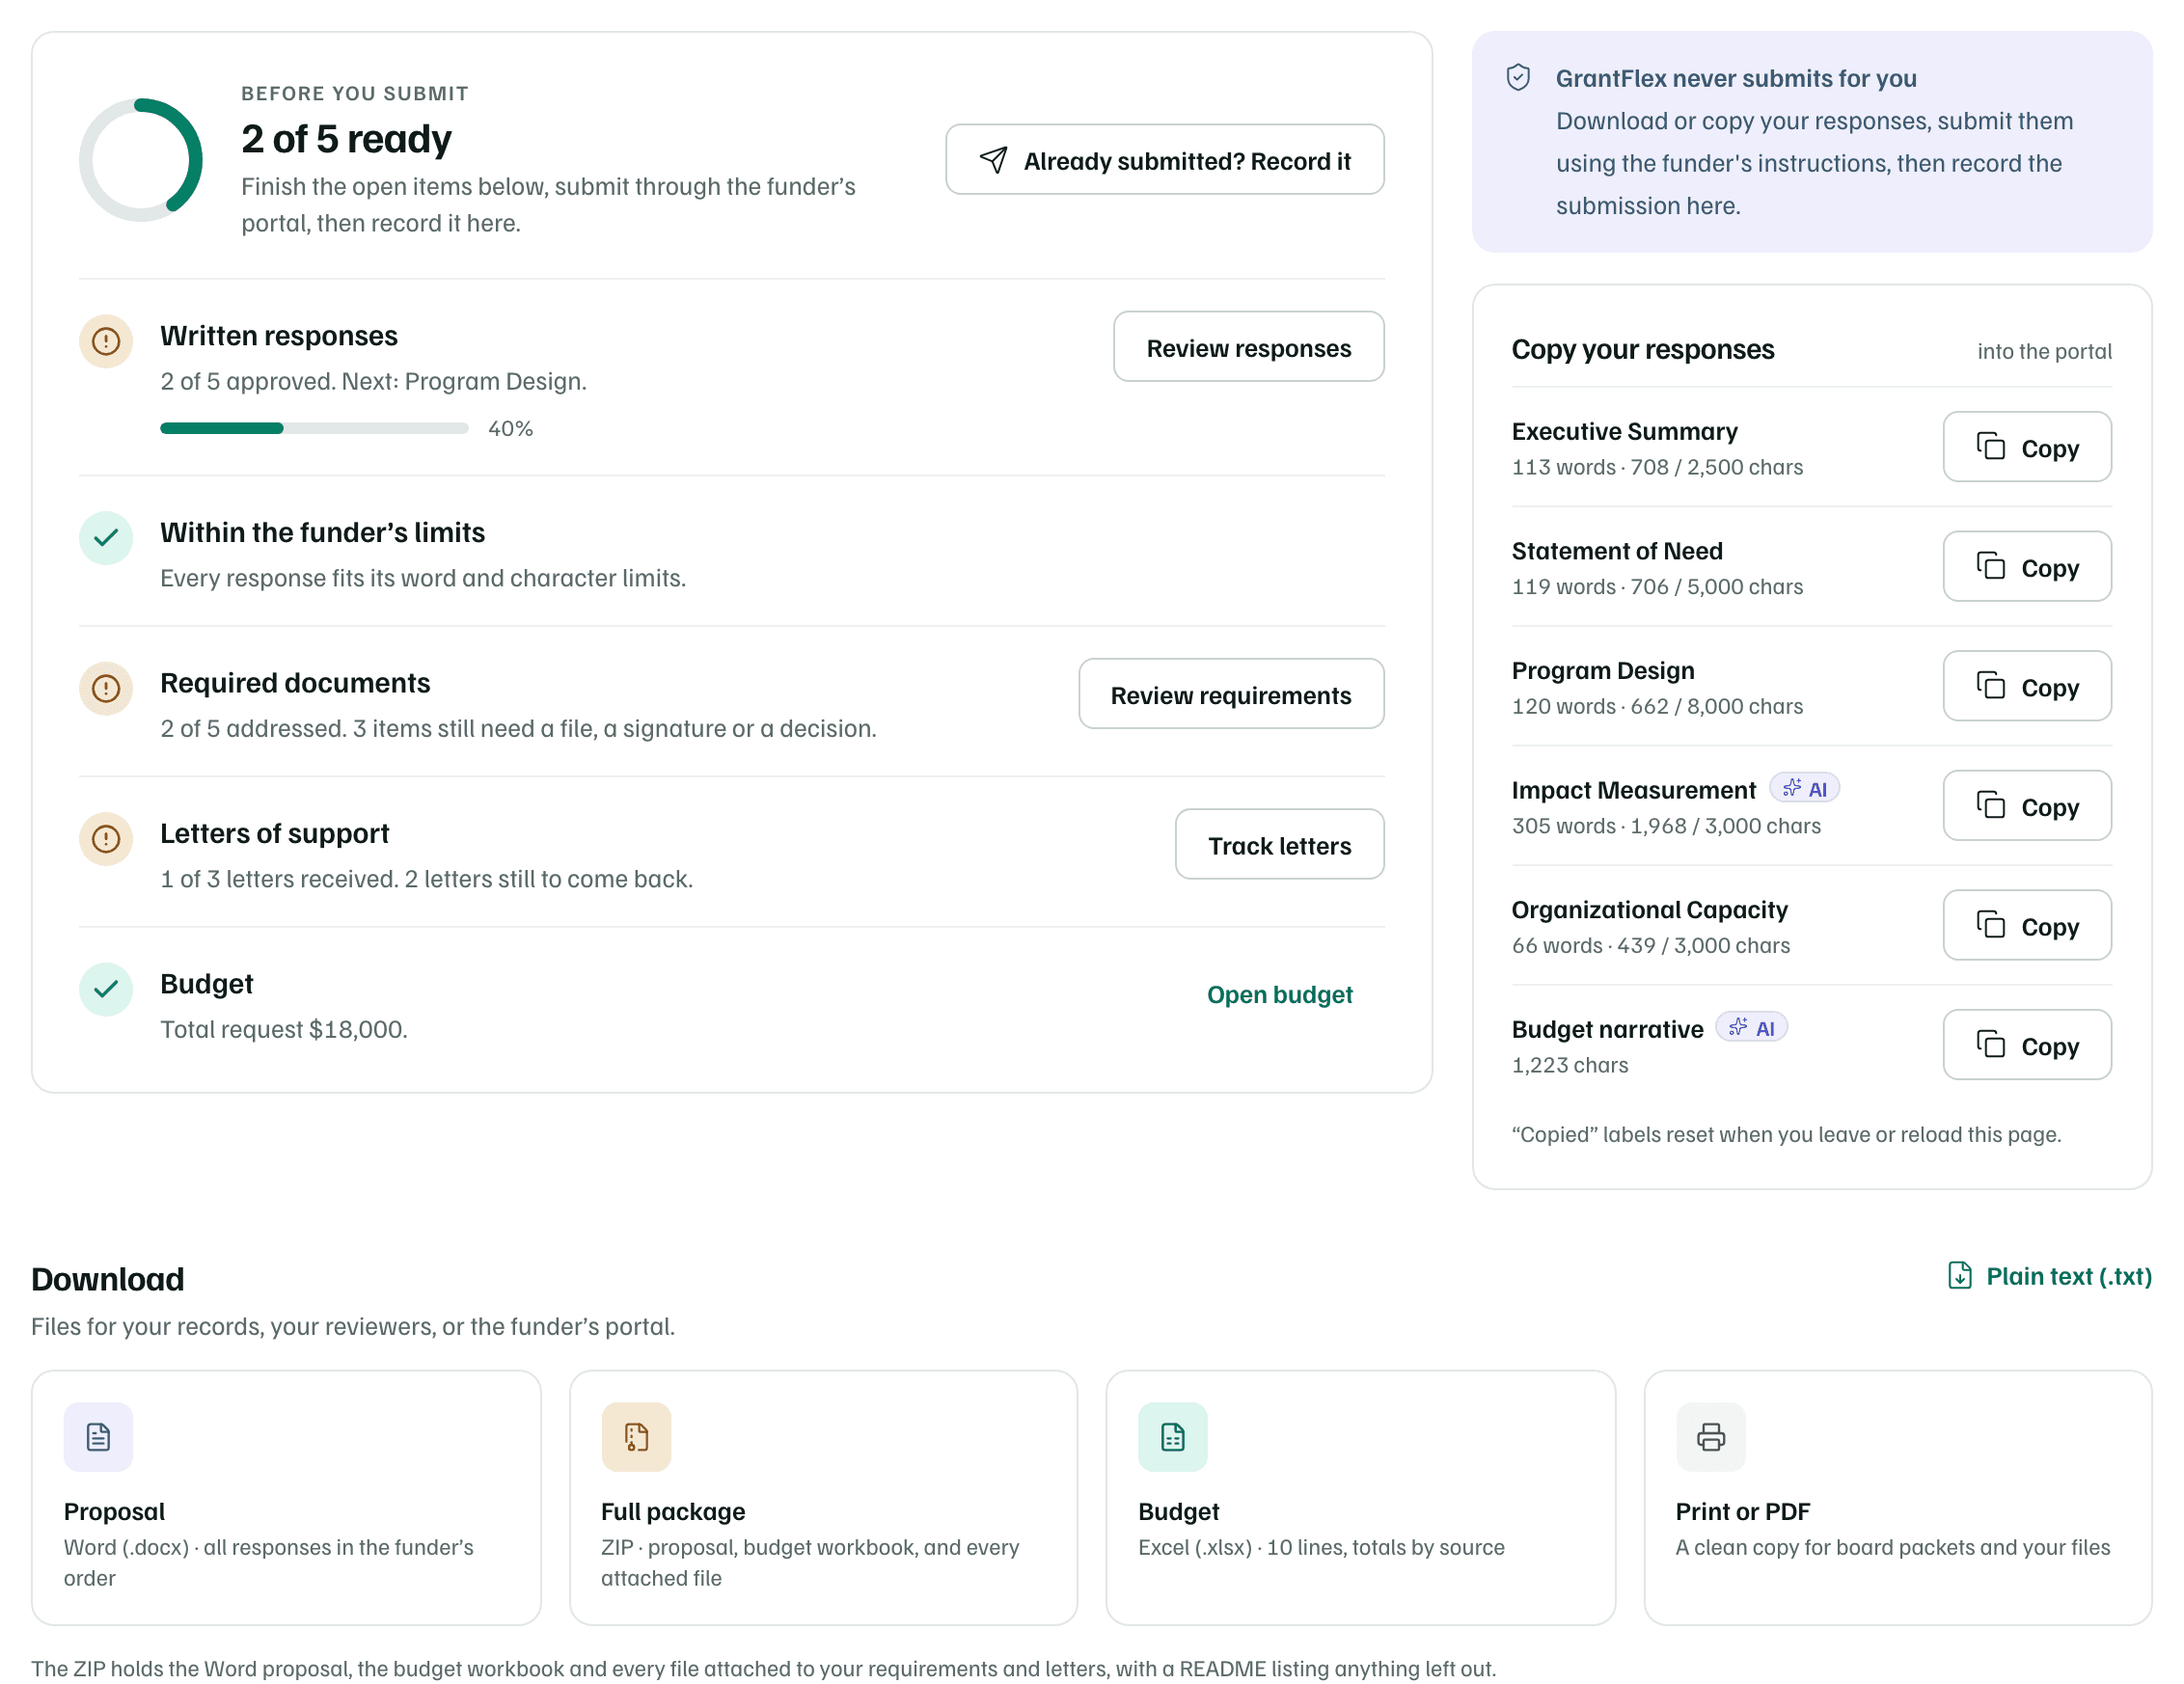Click the shield icon beside GrantFlex never submits
Screen dimensions: 2184x1684
click(x=1518, y=78)
